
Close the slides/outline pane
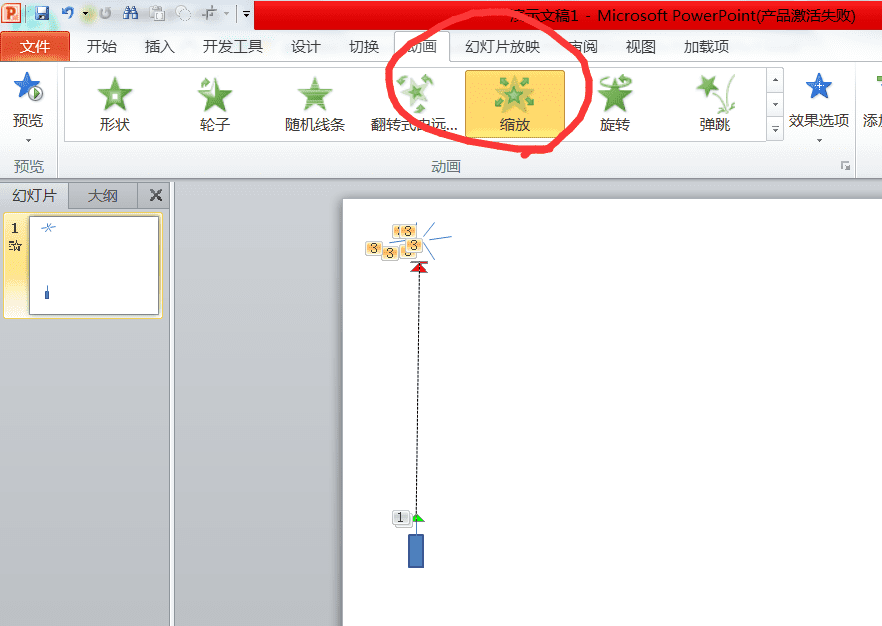click(156, 195)
